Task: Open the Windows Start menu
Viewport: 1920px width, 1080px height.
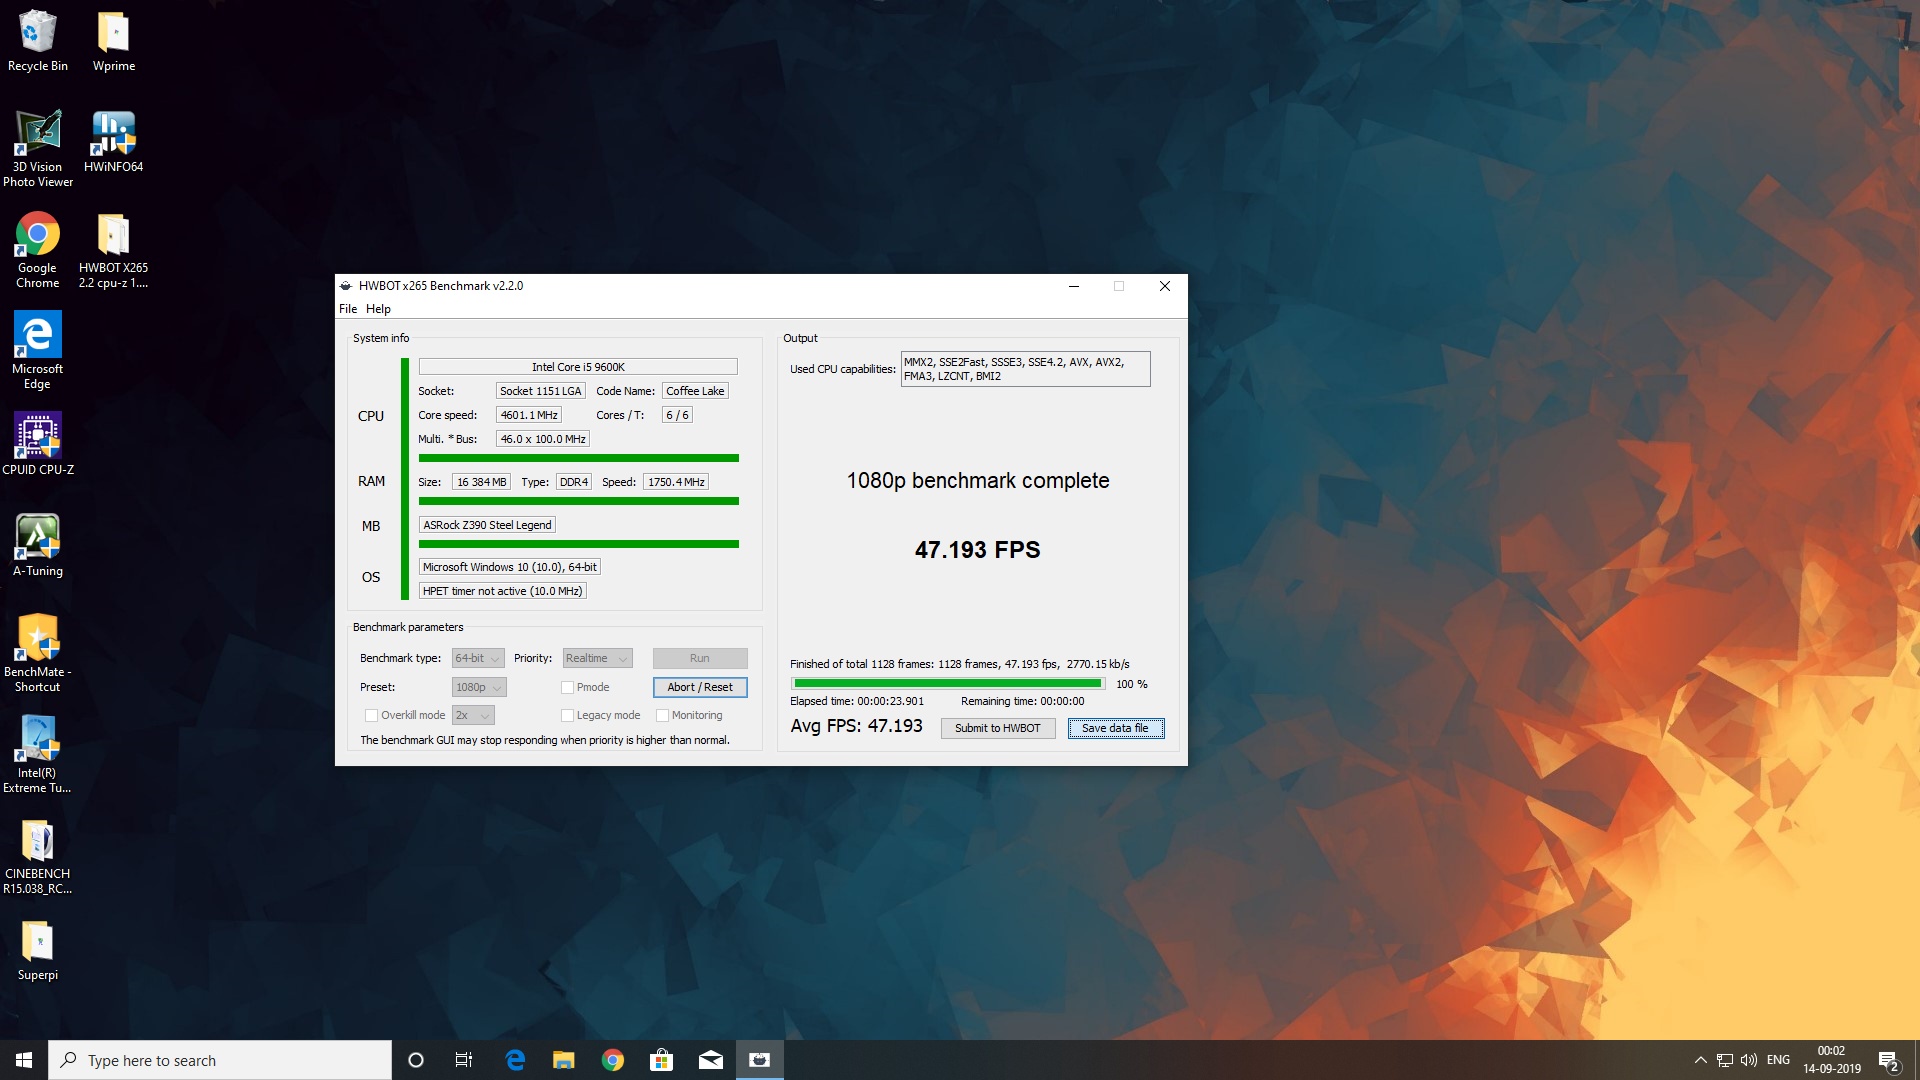Action: coord(24,1060)
